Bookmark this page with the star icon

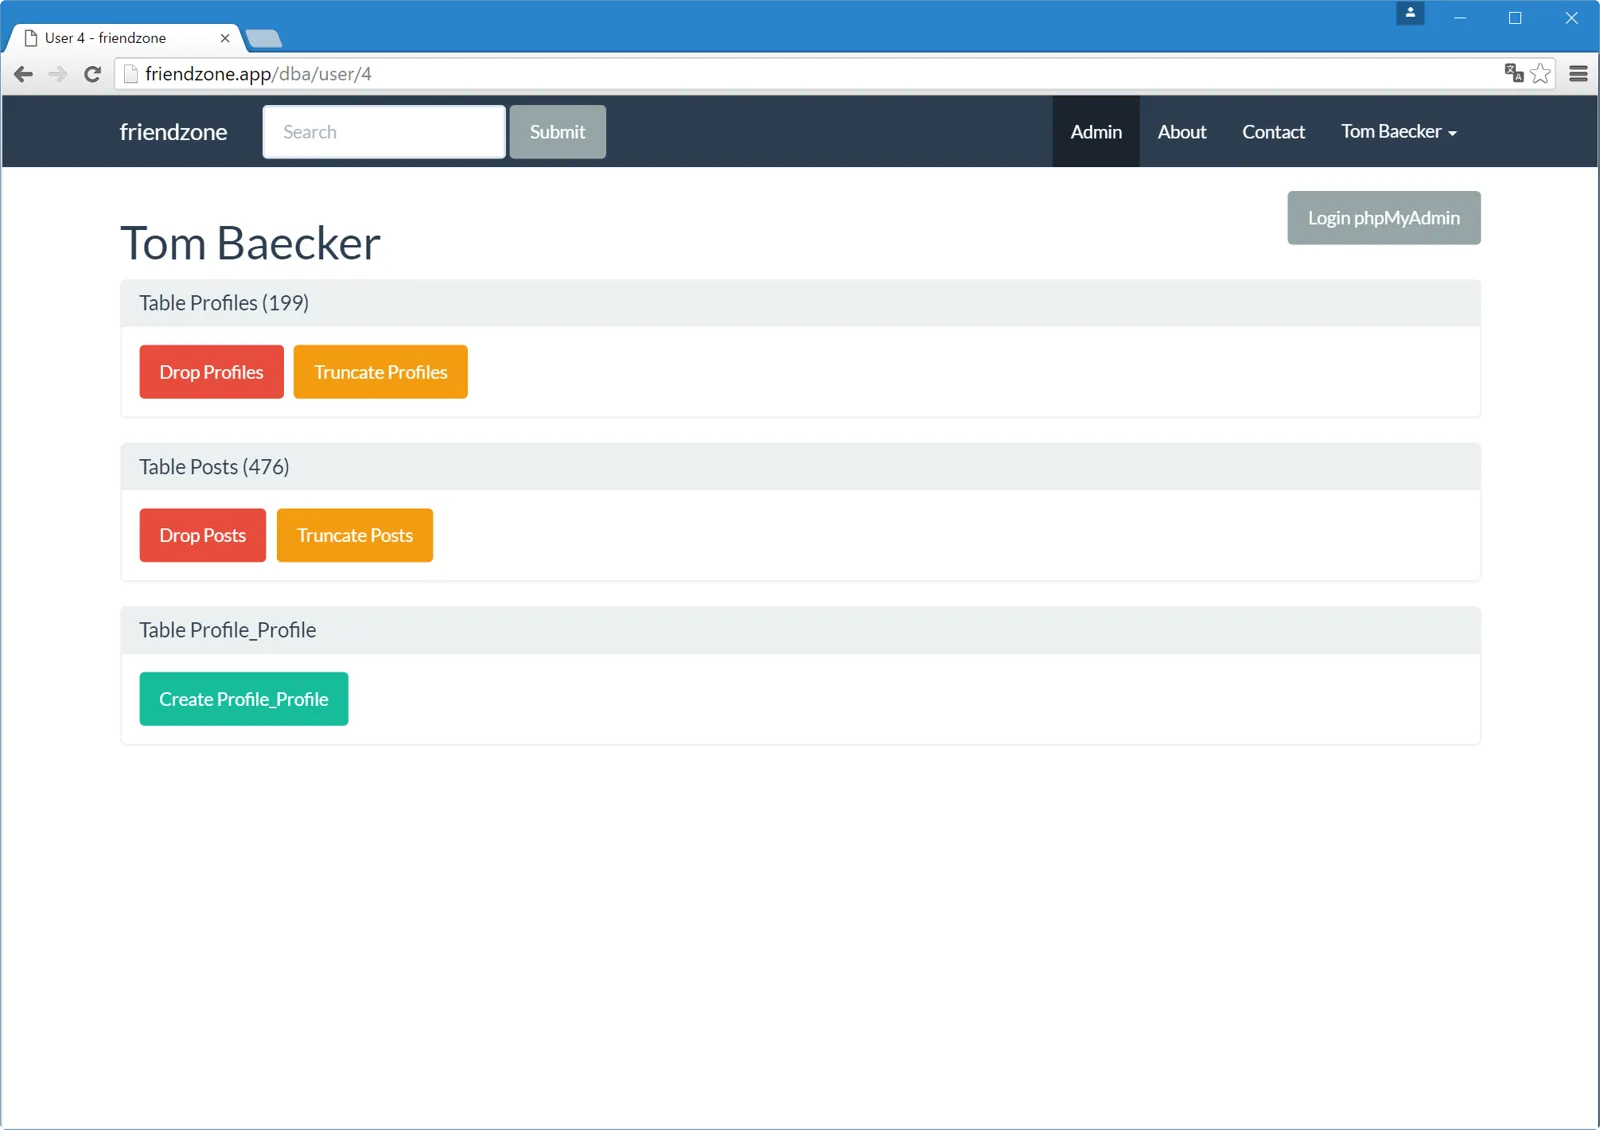pos(1541,73)
